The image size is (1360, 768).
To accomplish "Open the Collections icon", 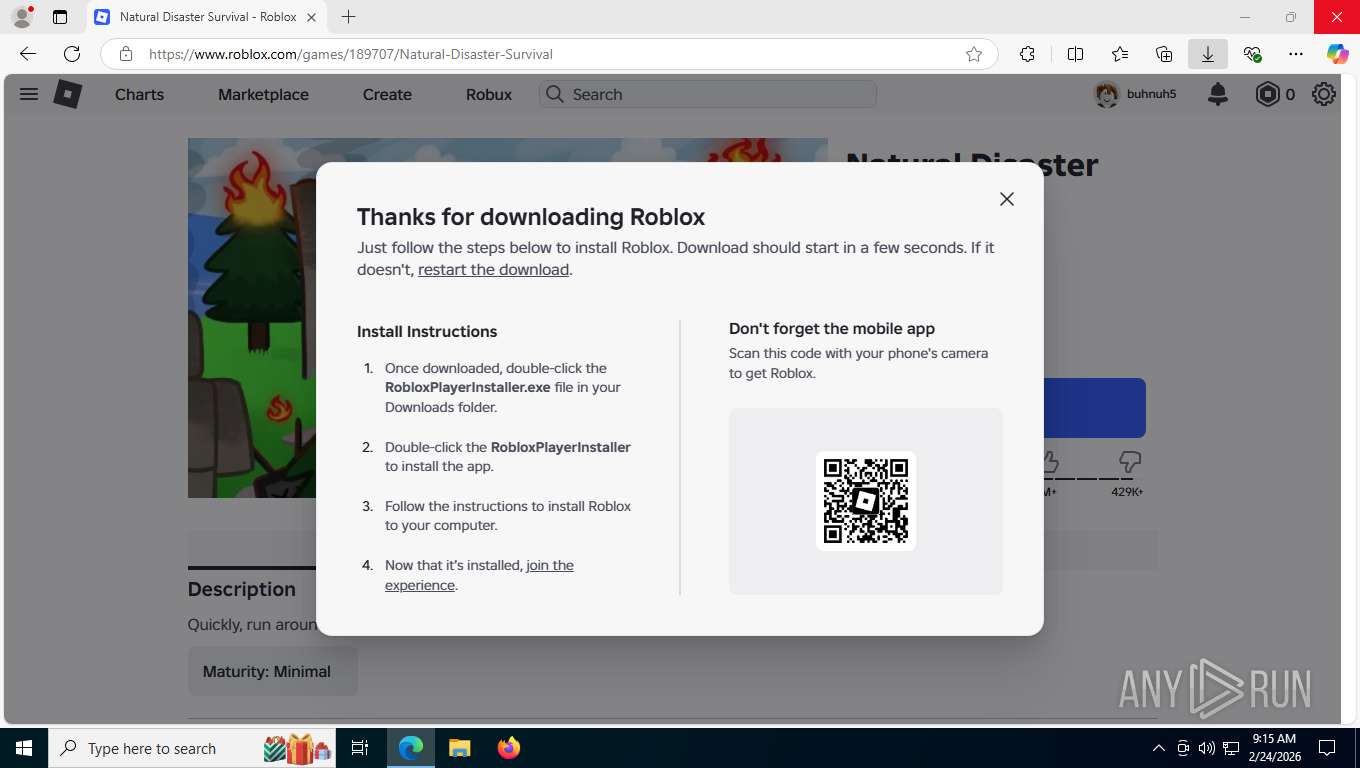I will (1164, 54).
